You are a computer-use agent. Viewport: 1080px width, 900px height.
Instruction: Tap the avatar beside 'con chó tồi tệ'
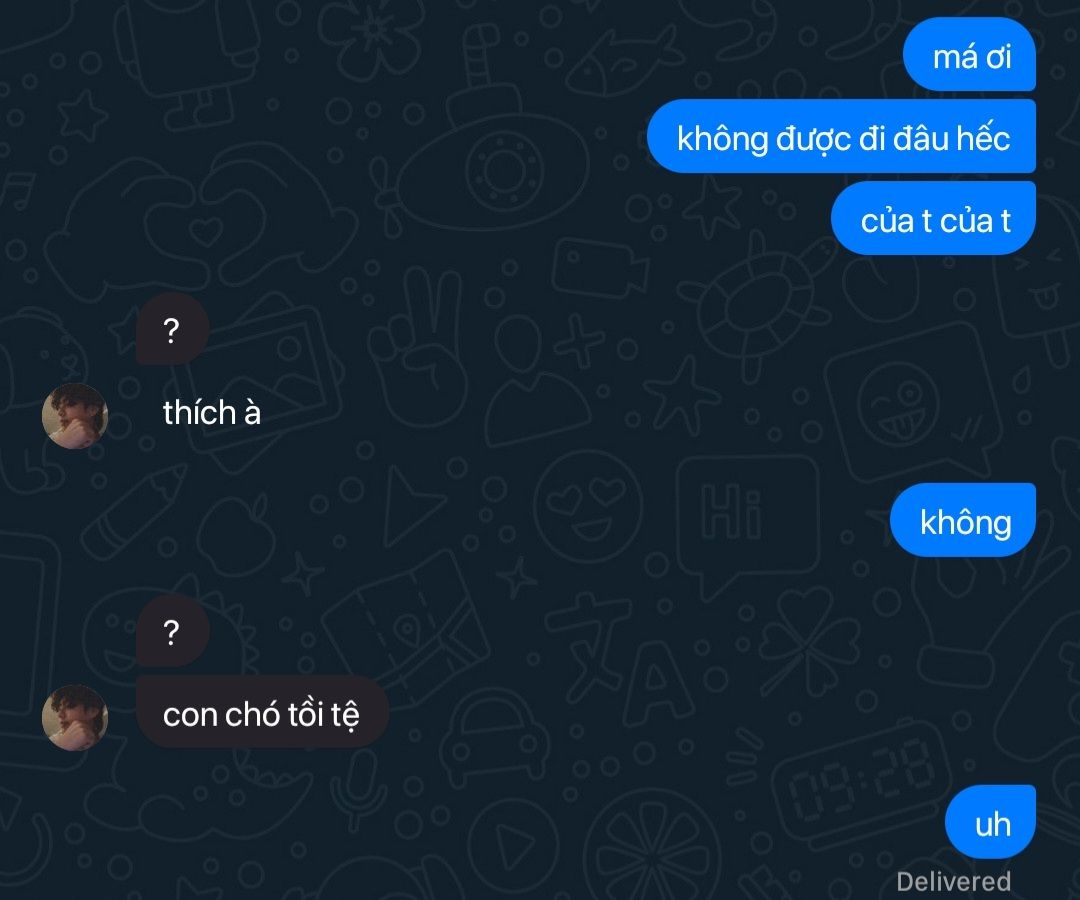click(75, 718)
